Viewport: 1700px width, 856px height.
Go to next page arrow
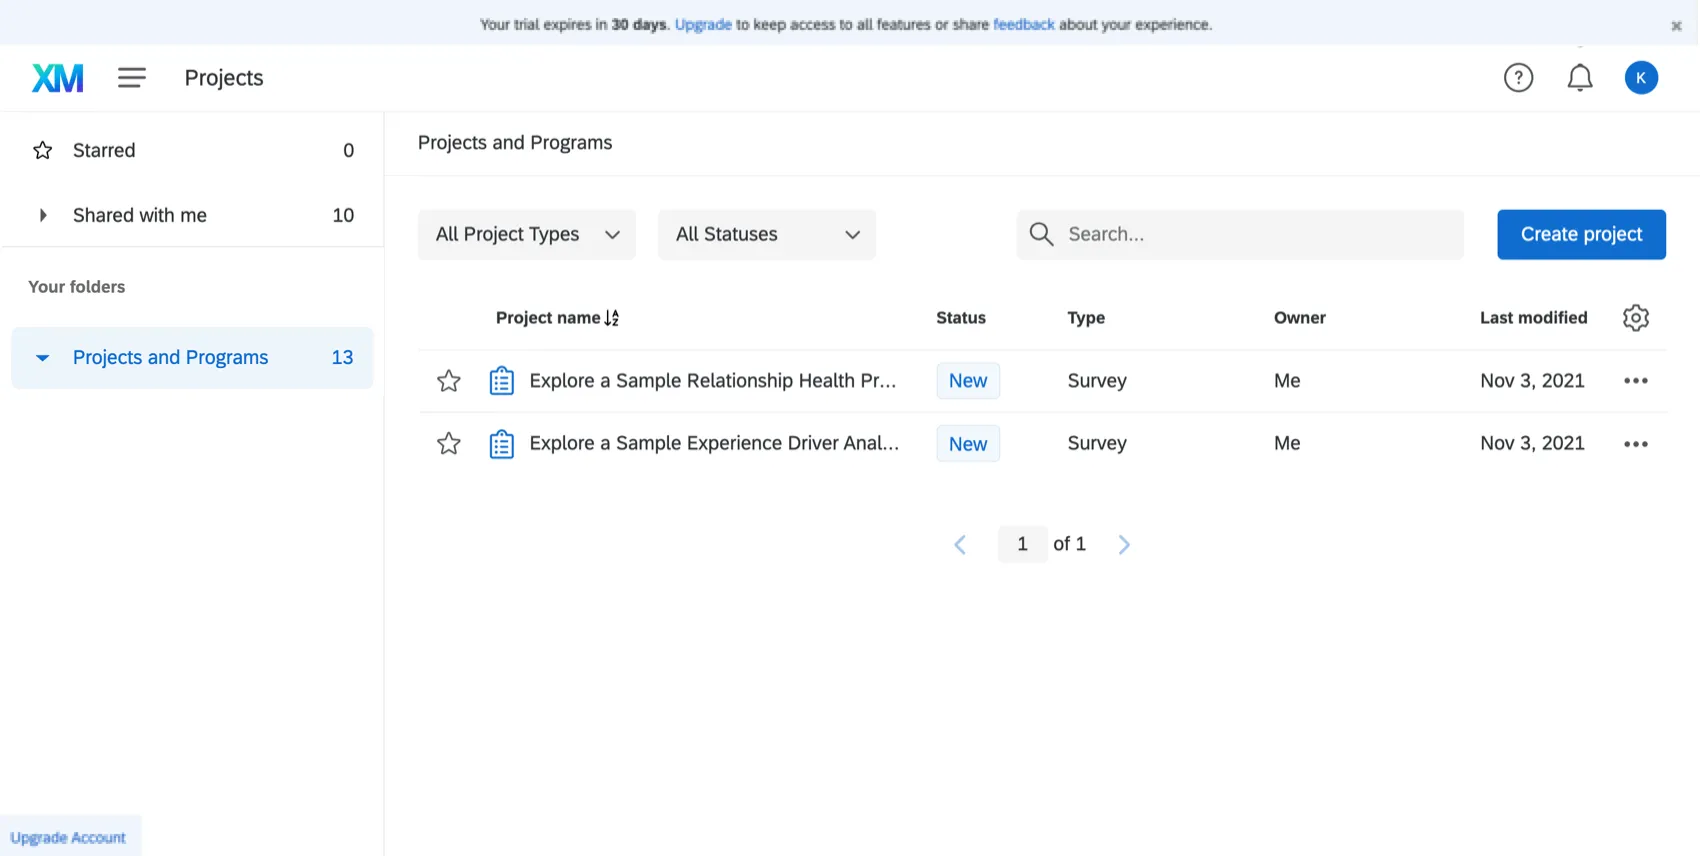(x=1124, y=545)
